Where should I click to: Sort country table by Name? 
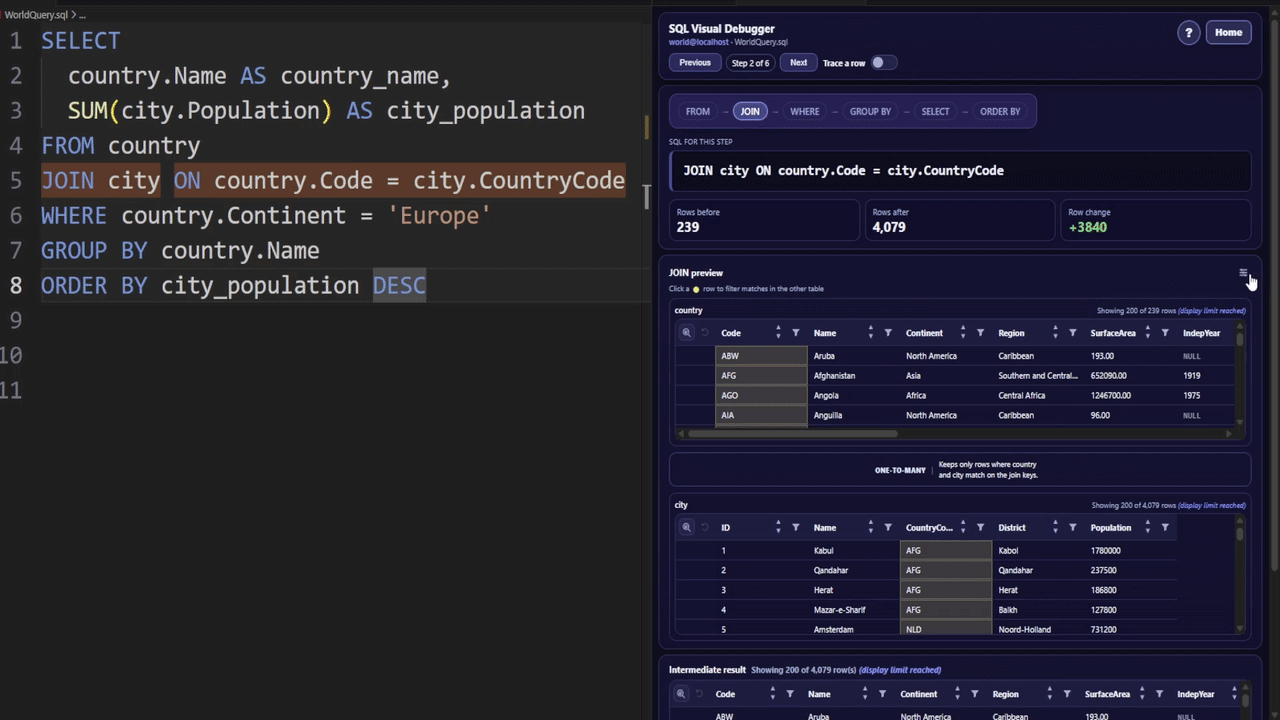point(870,333)
